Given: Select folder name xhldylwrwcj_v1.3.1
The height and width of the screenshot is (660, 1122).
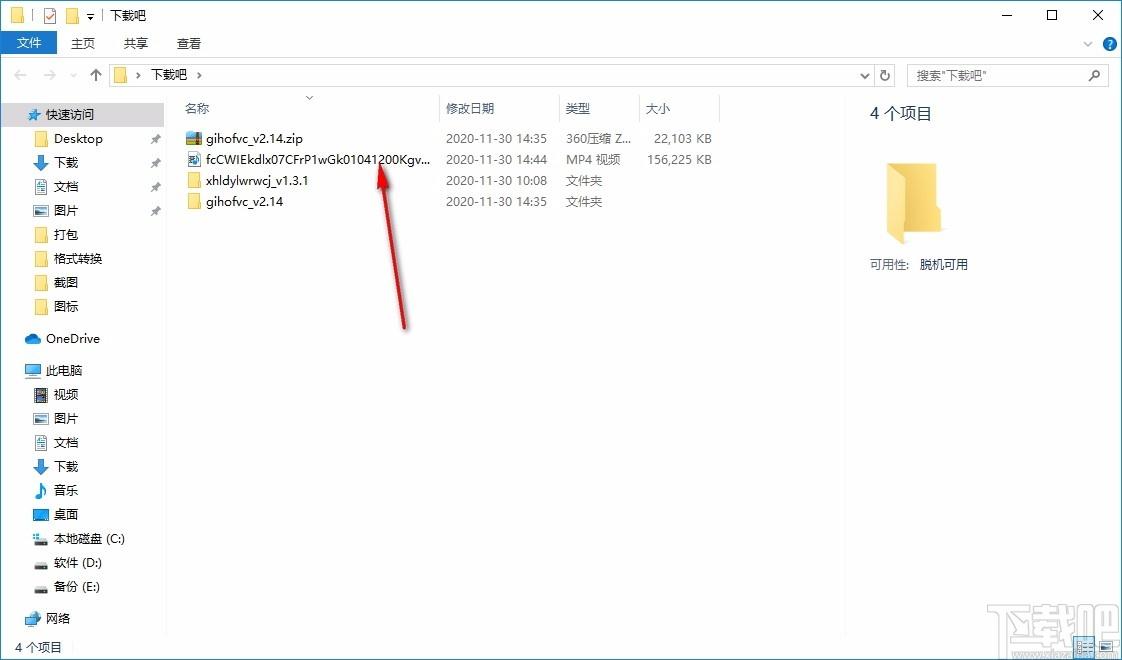Looking at the screenshot, I should (257, 180).
